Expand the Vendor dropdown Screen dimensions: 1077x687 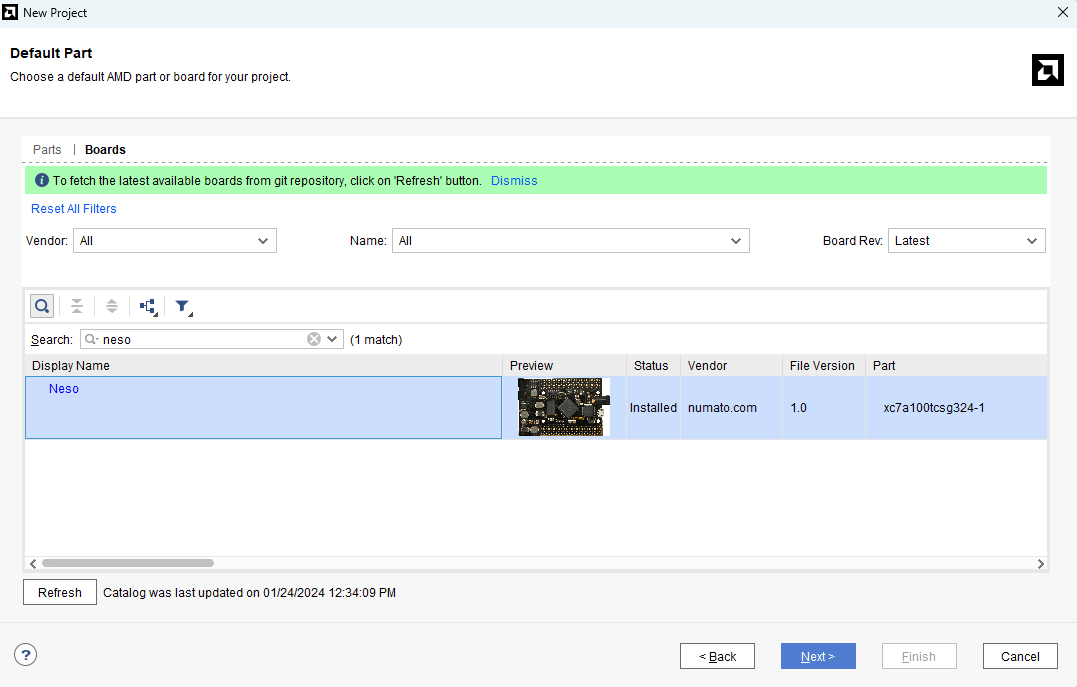pos(175,241)
